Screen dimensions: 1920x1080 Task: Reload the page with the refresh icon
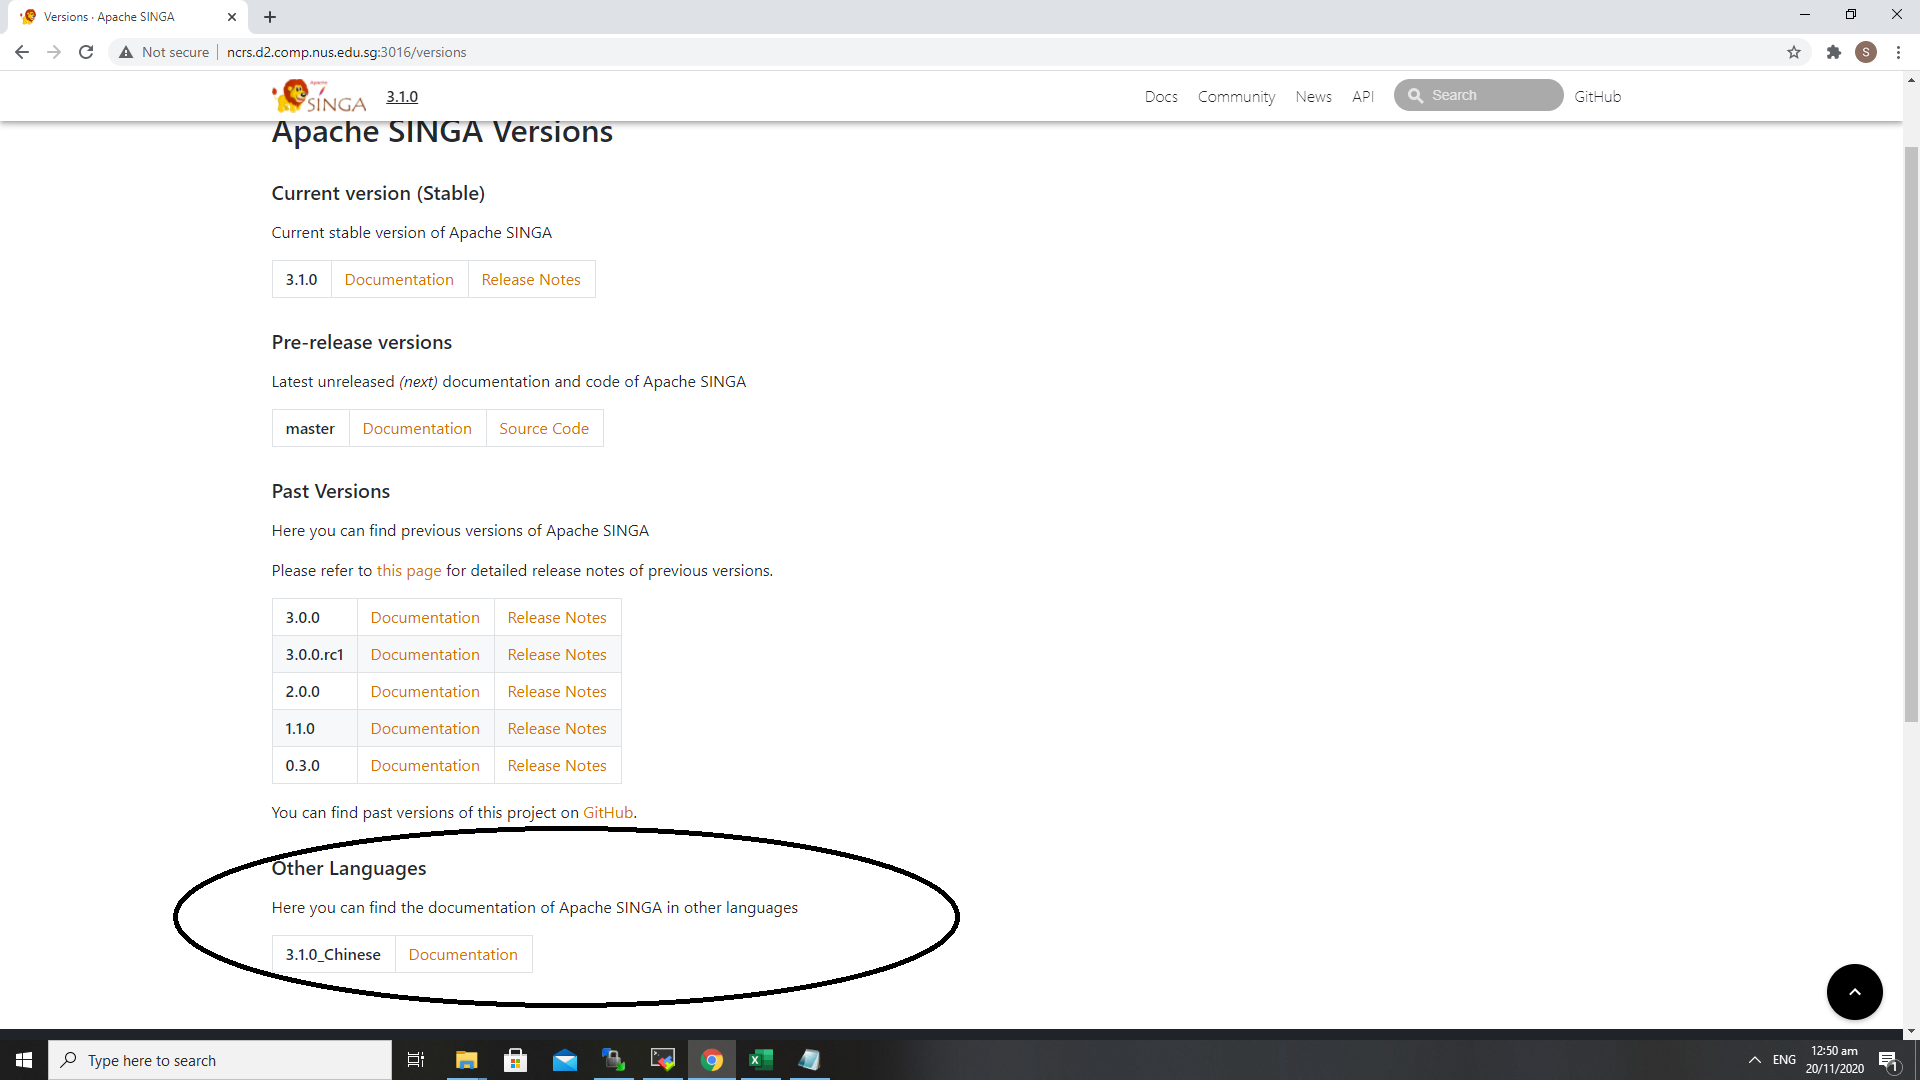click(86, 52)
